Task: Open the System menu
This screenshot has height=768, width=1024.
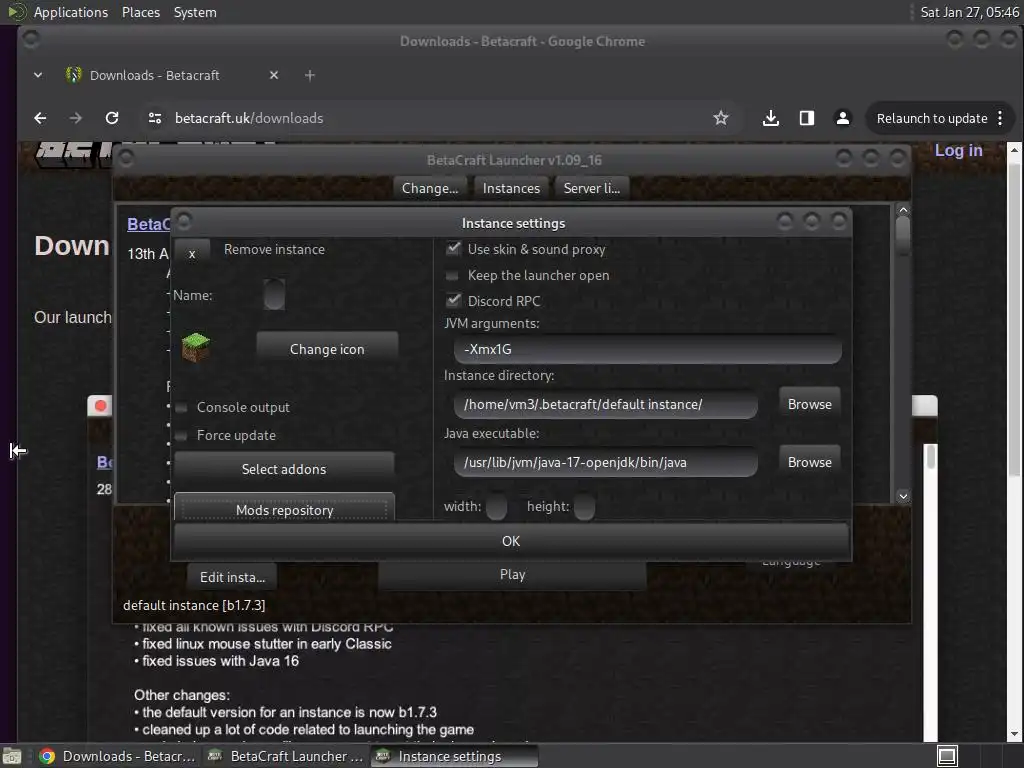Action: (x=195, y=12)
